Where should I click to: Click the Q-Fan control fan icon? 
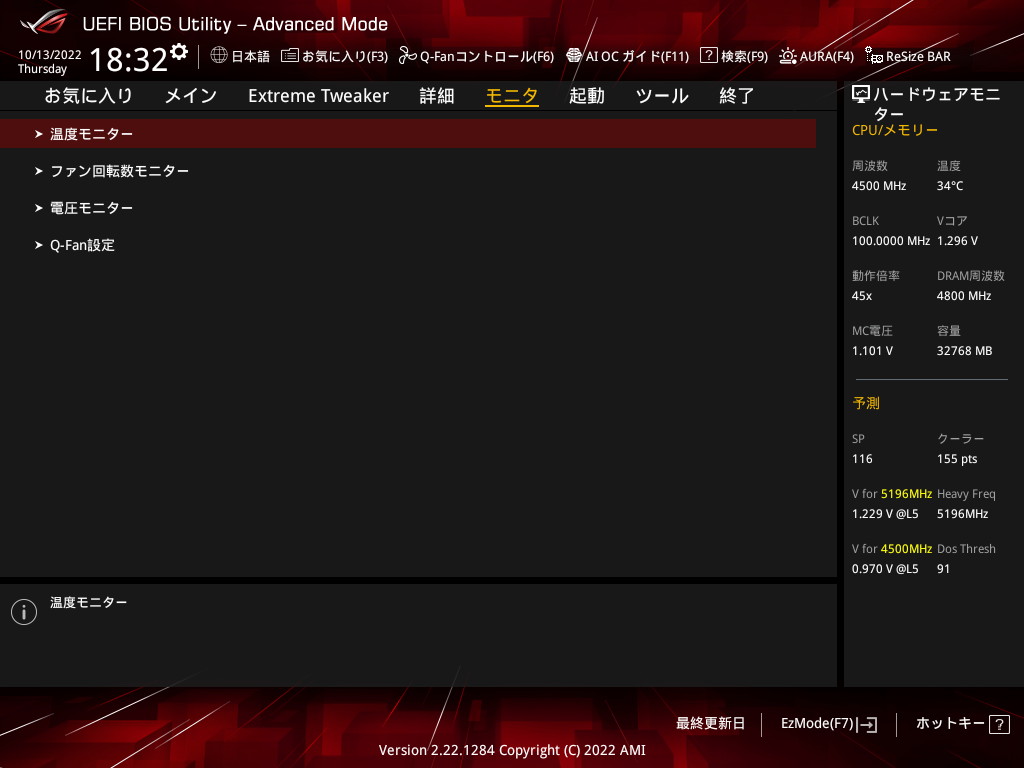coord(408,56)
